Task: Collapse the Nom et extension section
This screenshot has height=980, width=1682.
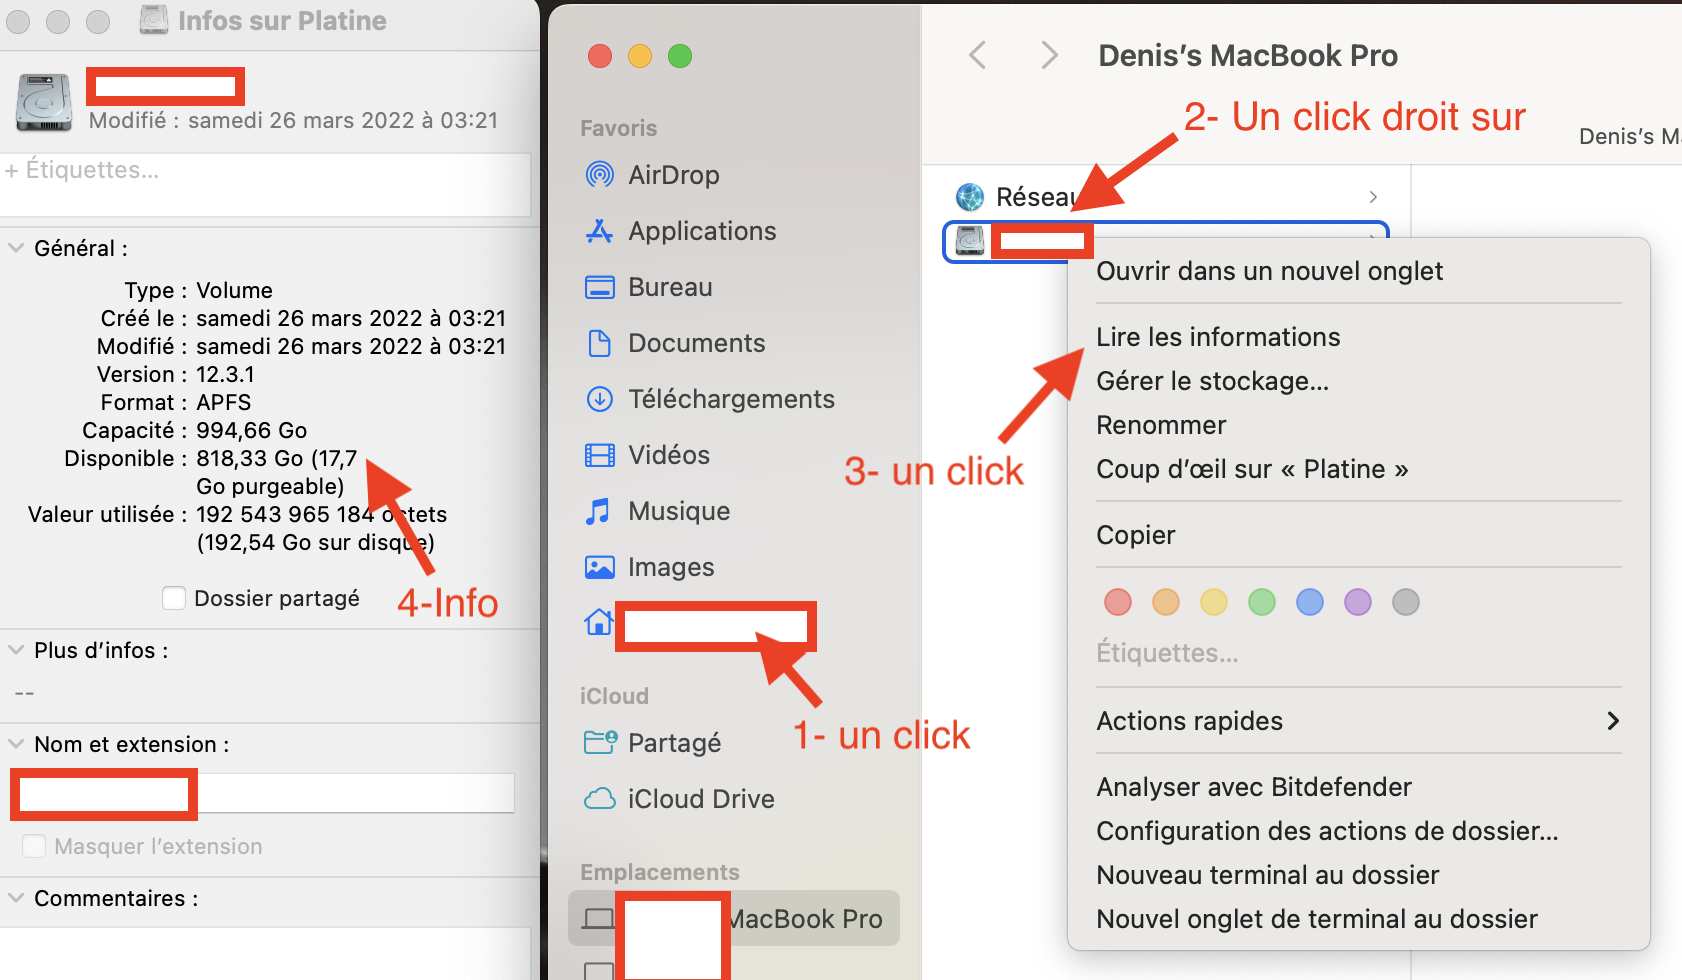Action: (x=16, y=743)
